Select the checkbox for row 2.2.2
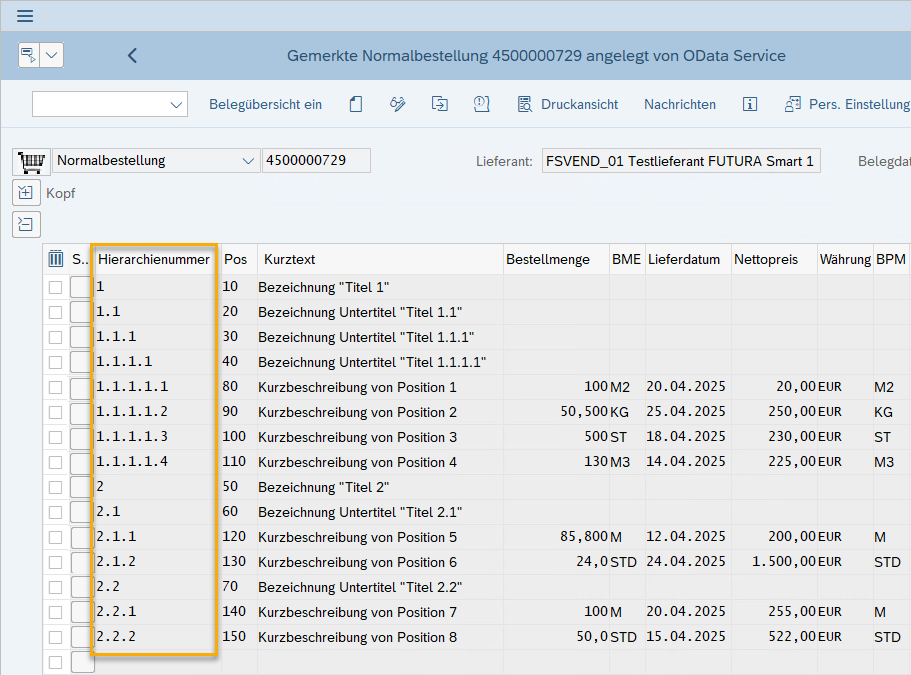The height and width of the screenshot is (675, 911). [56, 637]
